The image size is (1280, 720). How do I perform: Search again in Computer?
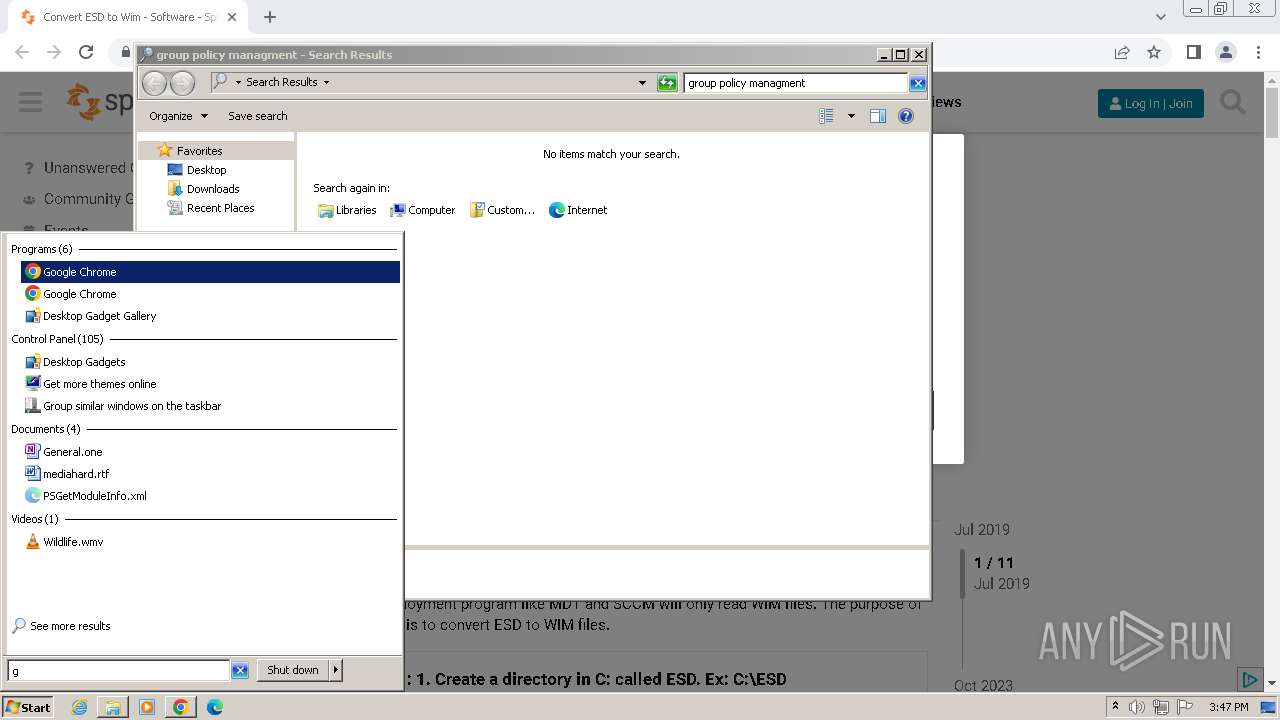(x=423, y=210)
